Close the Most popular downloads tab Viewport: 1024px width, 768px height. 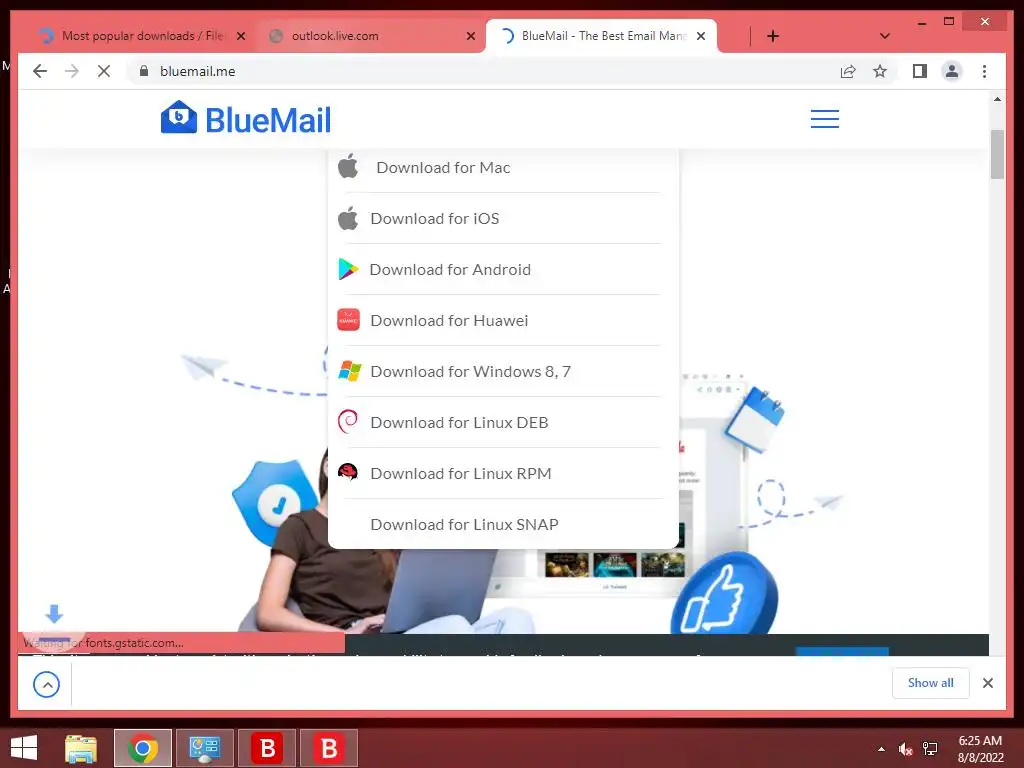[241, 36]
